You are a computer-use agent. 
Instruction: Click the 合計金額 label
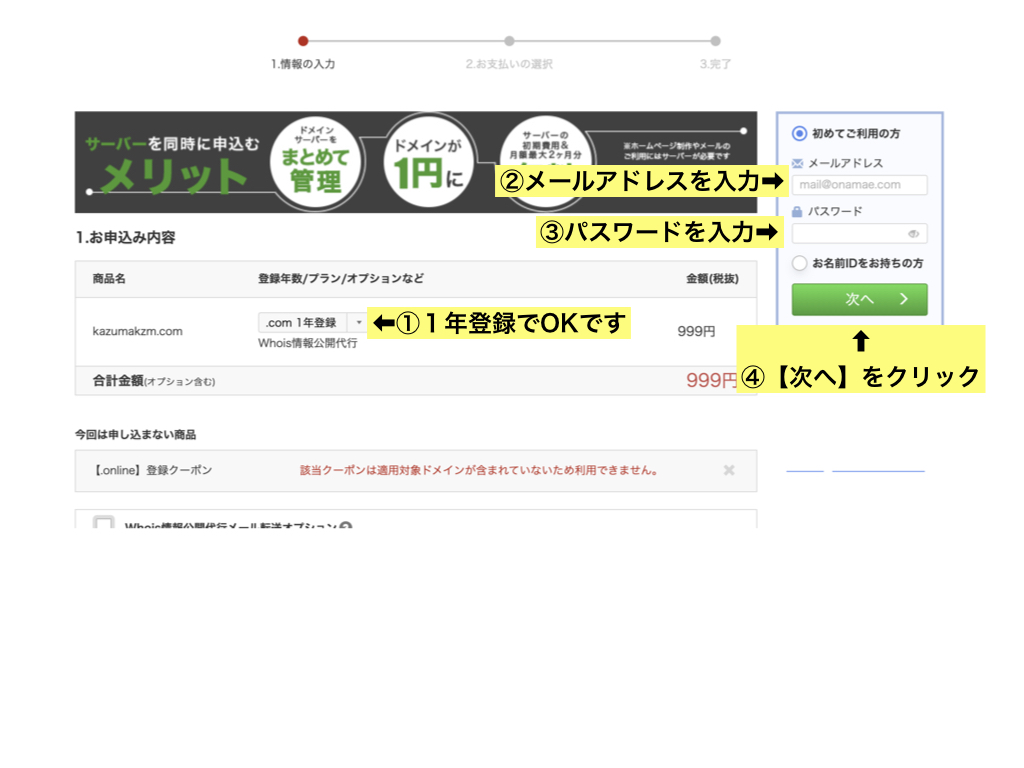pyautogui.click(x=118, y=381)
